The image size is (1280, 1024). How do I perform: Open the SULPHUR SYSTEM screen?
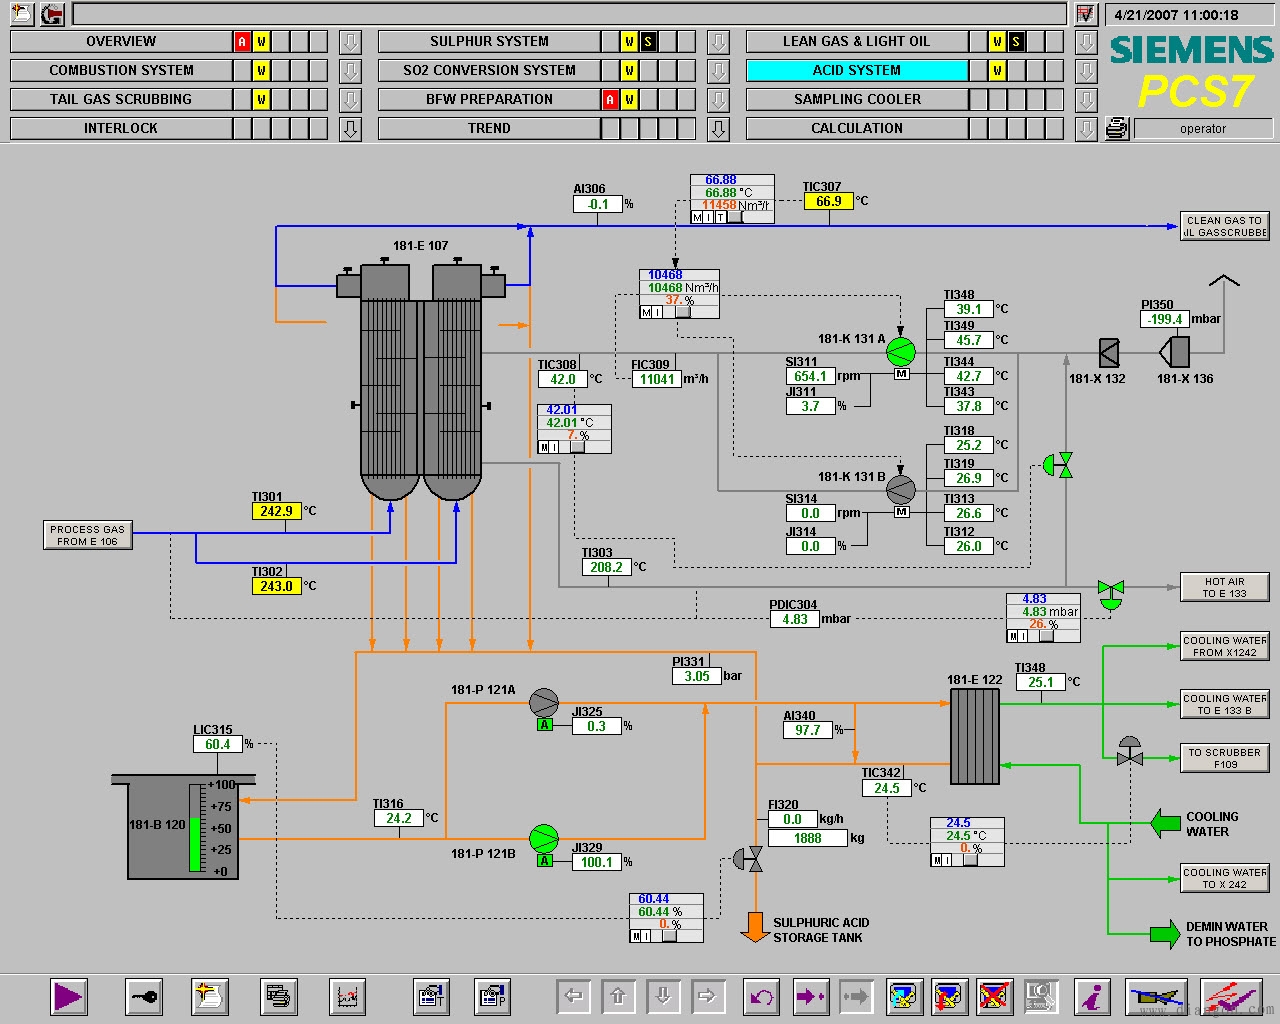pyautogui.click(x=489, y=42)
